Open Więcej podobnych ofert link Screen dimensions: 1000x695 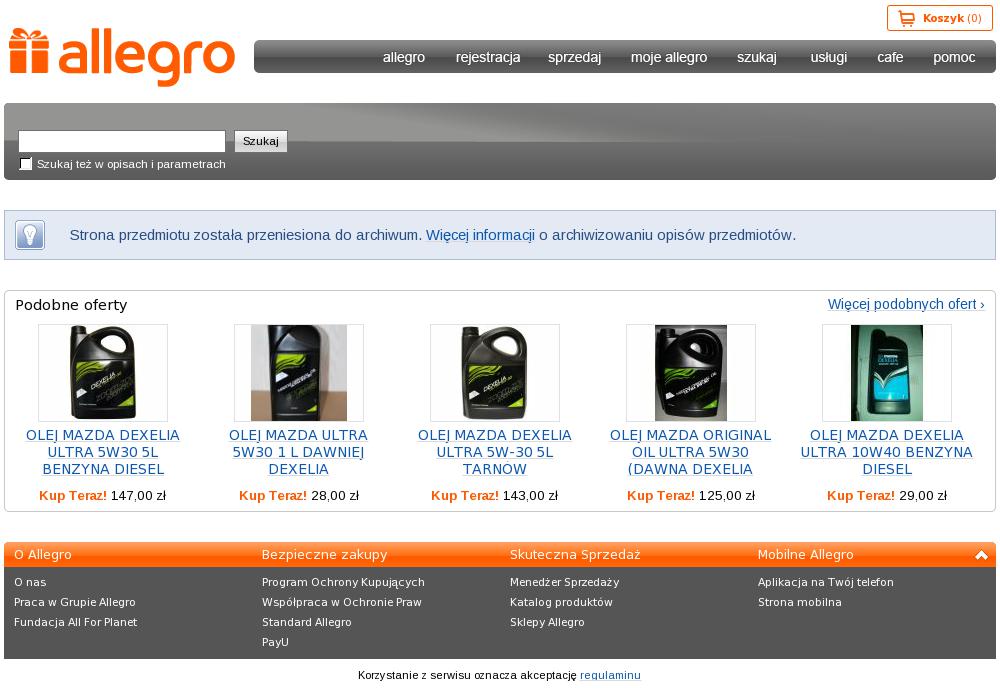click(906, 304)
